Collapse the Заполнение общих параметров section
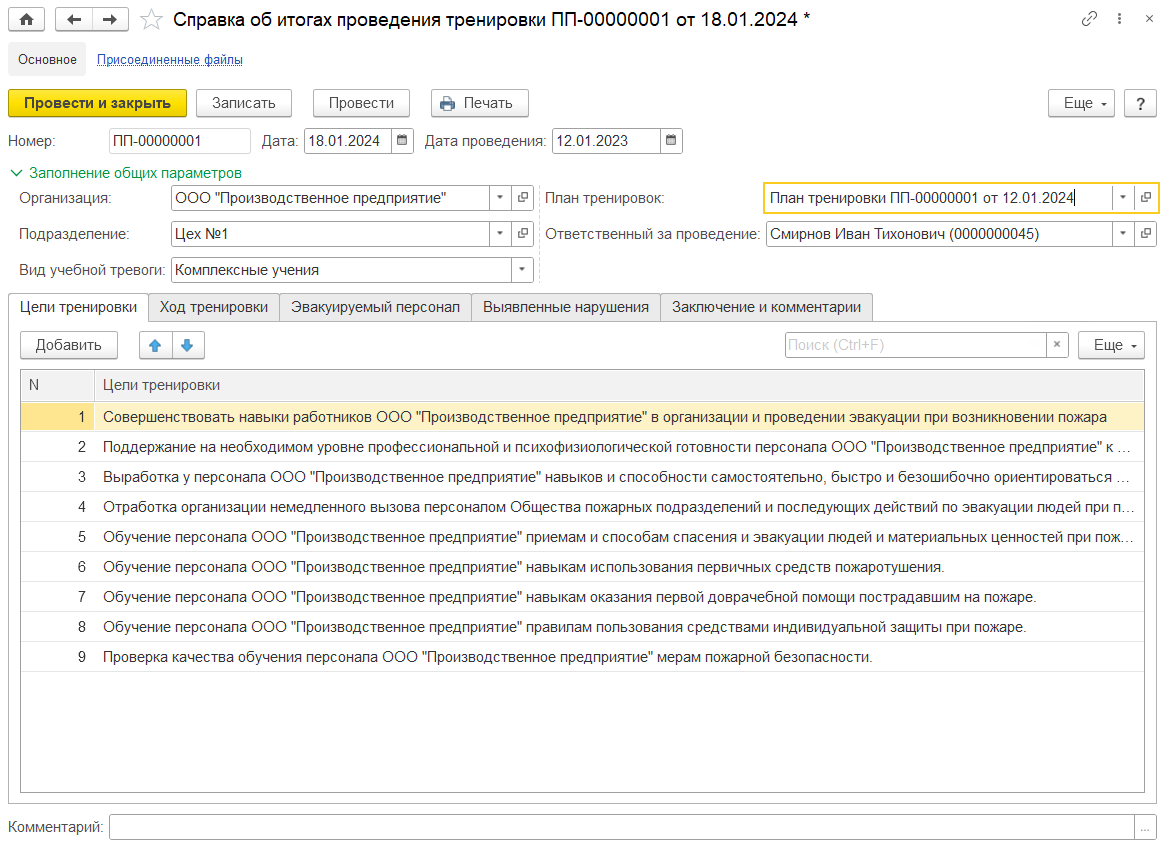This screenshot has width=1162, height=845. [16, 173]
